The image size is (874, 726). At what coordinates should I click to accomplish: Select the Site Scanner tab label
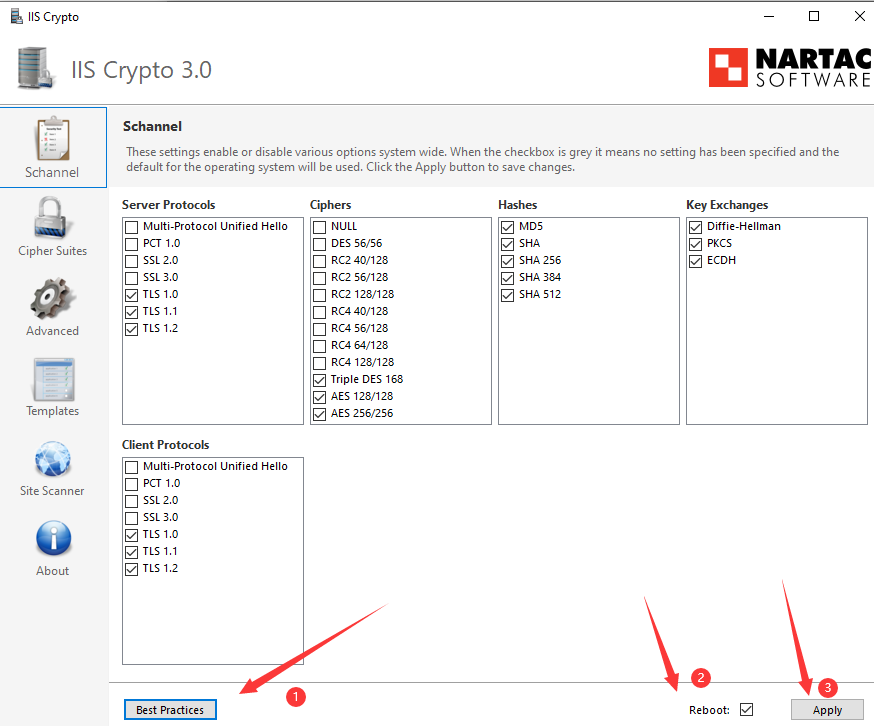coord(52,491)
